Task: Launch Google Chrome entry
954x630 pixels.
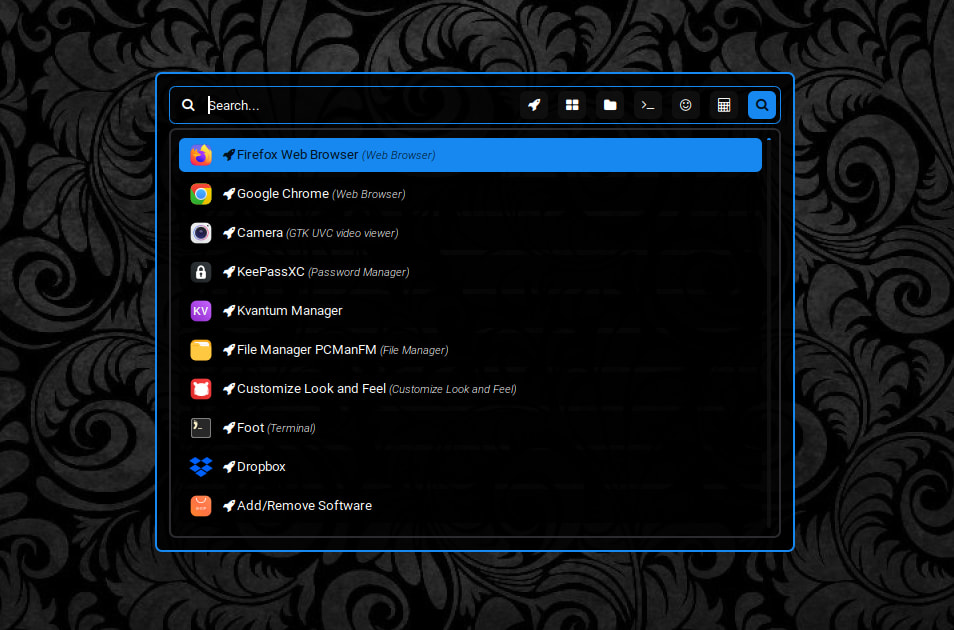Action: [470, 194]
